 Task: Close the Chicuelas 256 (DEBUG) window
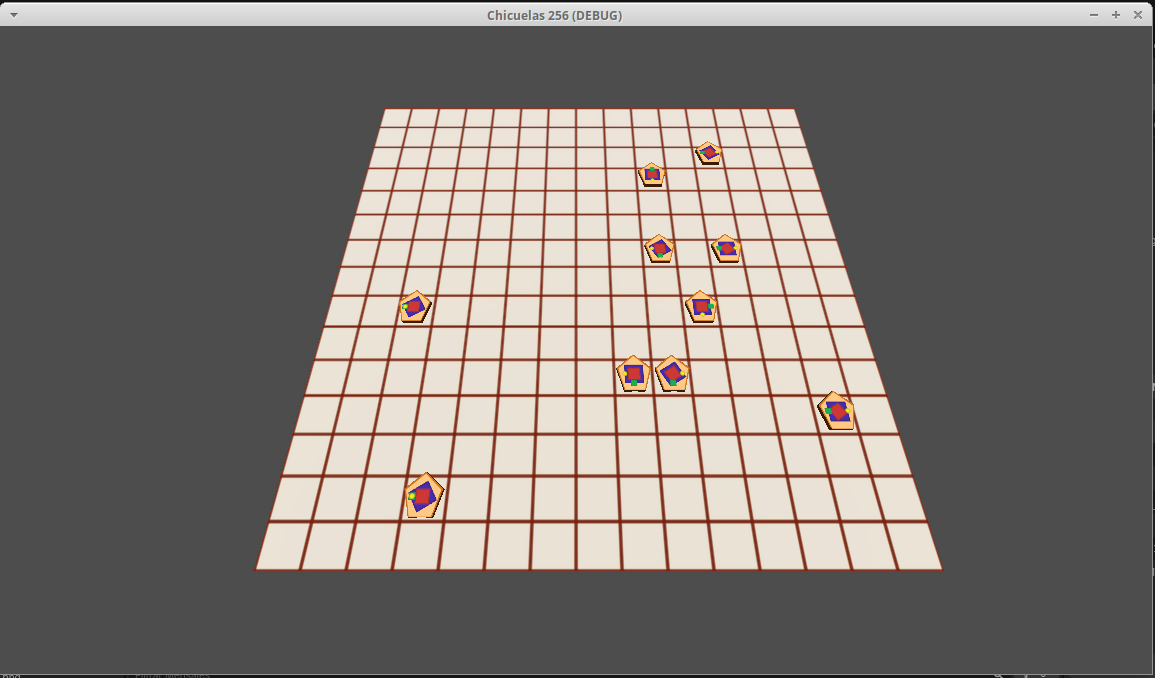coord(1137,15)
